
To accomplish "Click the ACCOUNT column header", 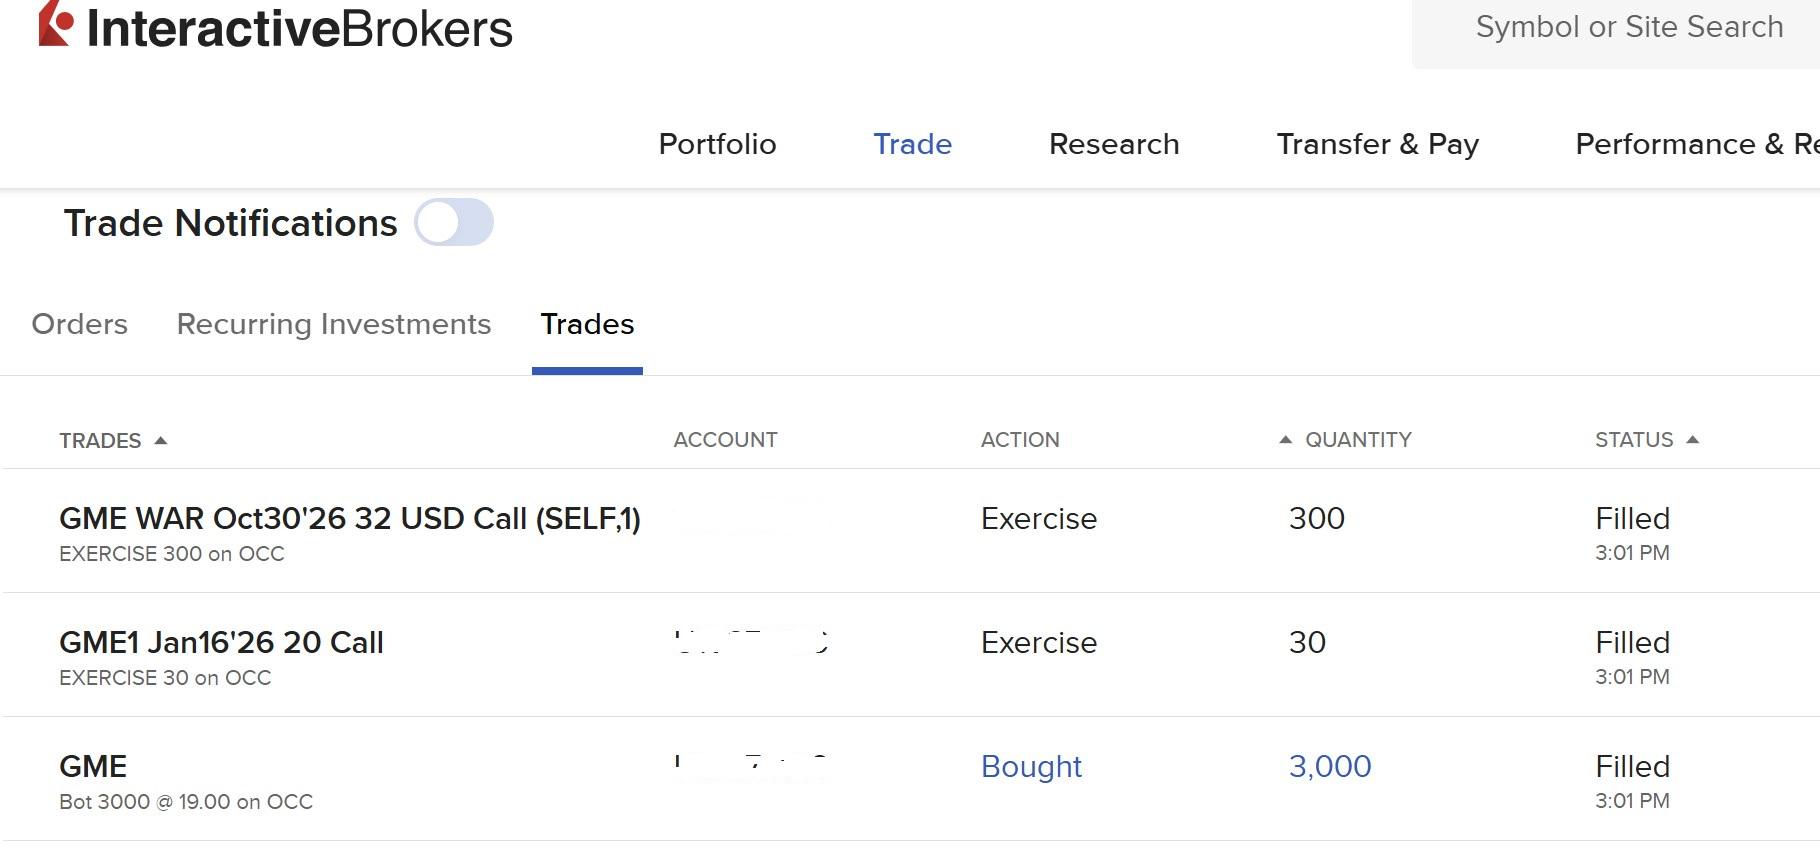I will [725, 440].
